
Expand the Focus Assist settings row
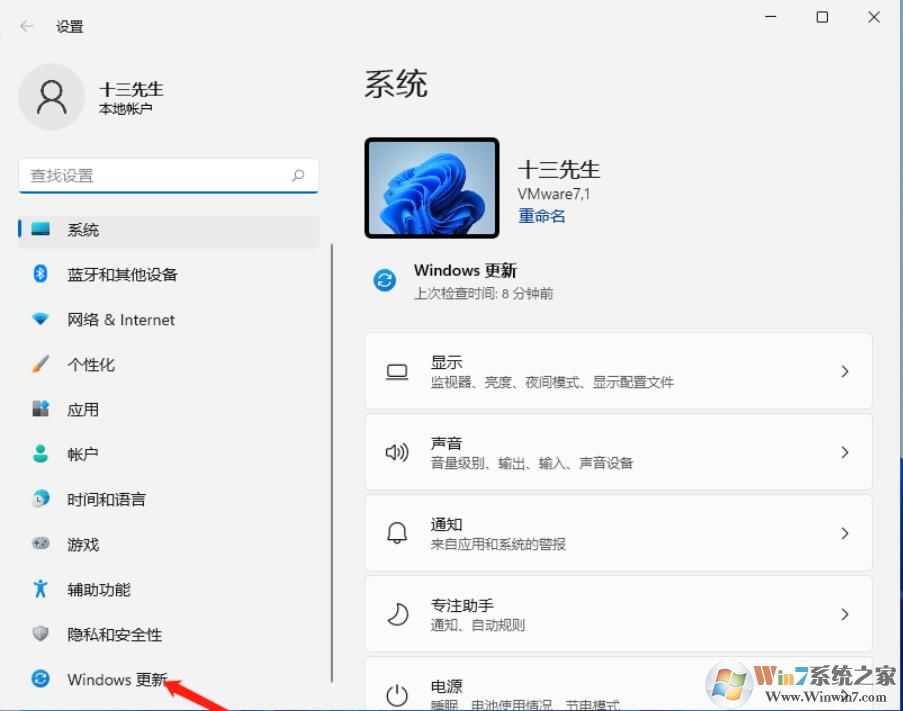(x=618, y=614)
